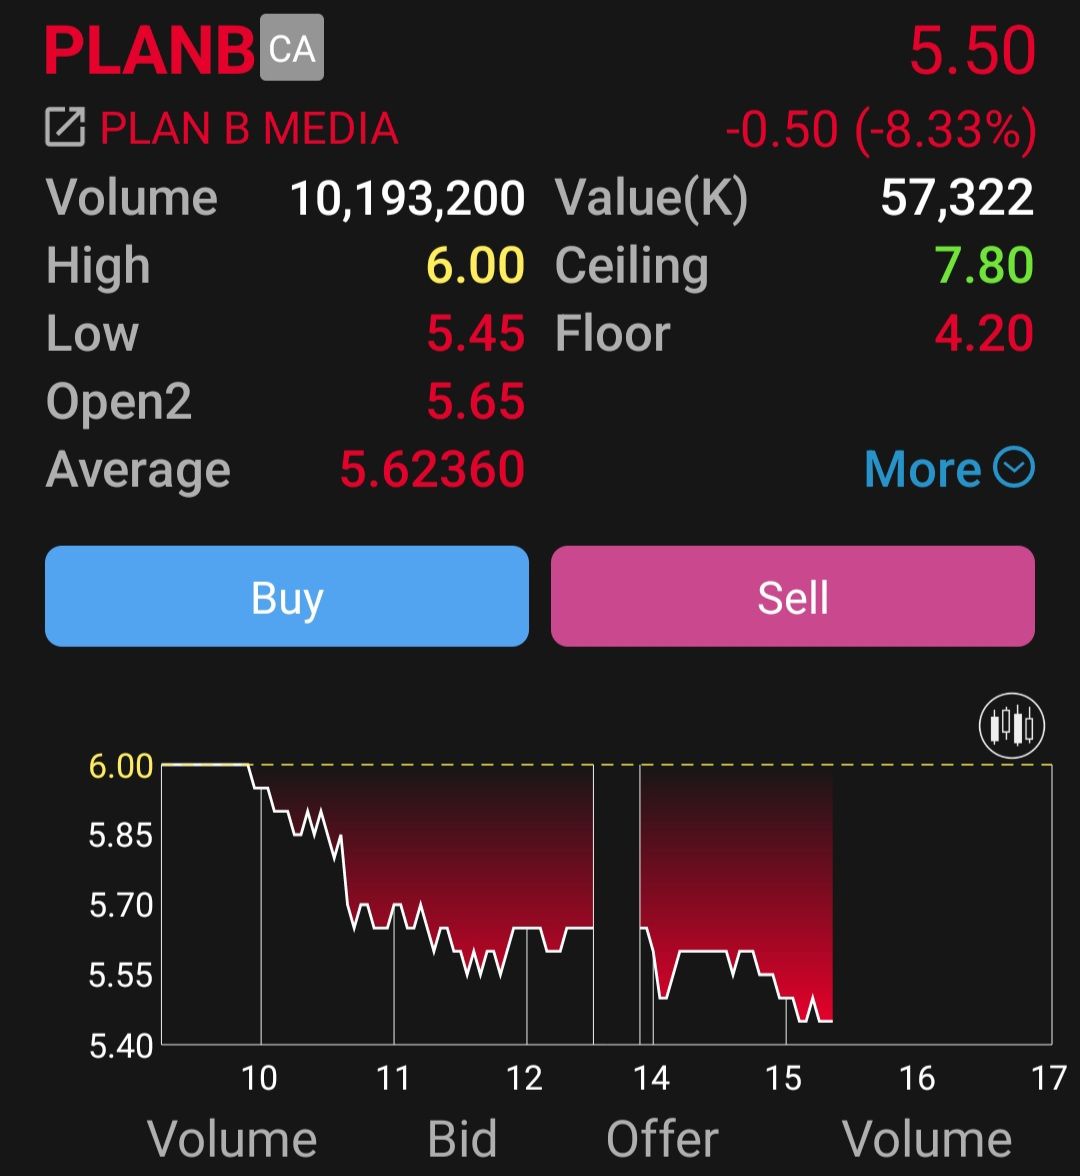
Task: Tap the Floor price 4.20
Action: [984, 334]
